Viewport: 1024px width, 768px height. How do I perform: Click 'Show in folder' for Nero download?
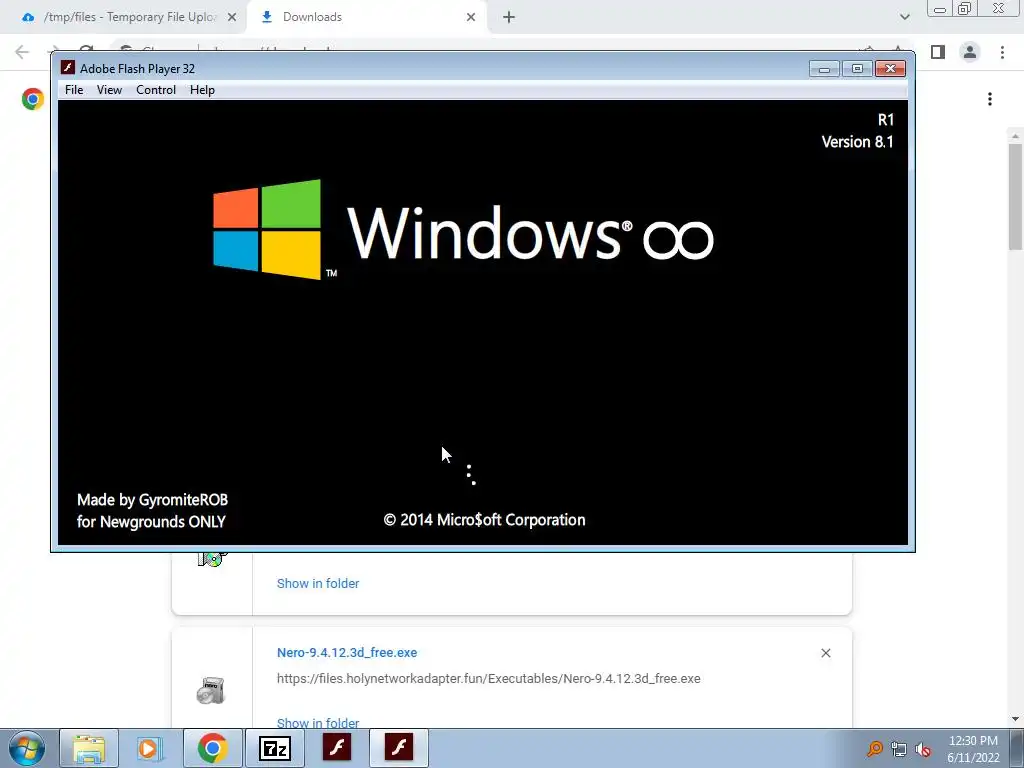click(x=318, y=722)
